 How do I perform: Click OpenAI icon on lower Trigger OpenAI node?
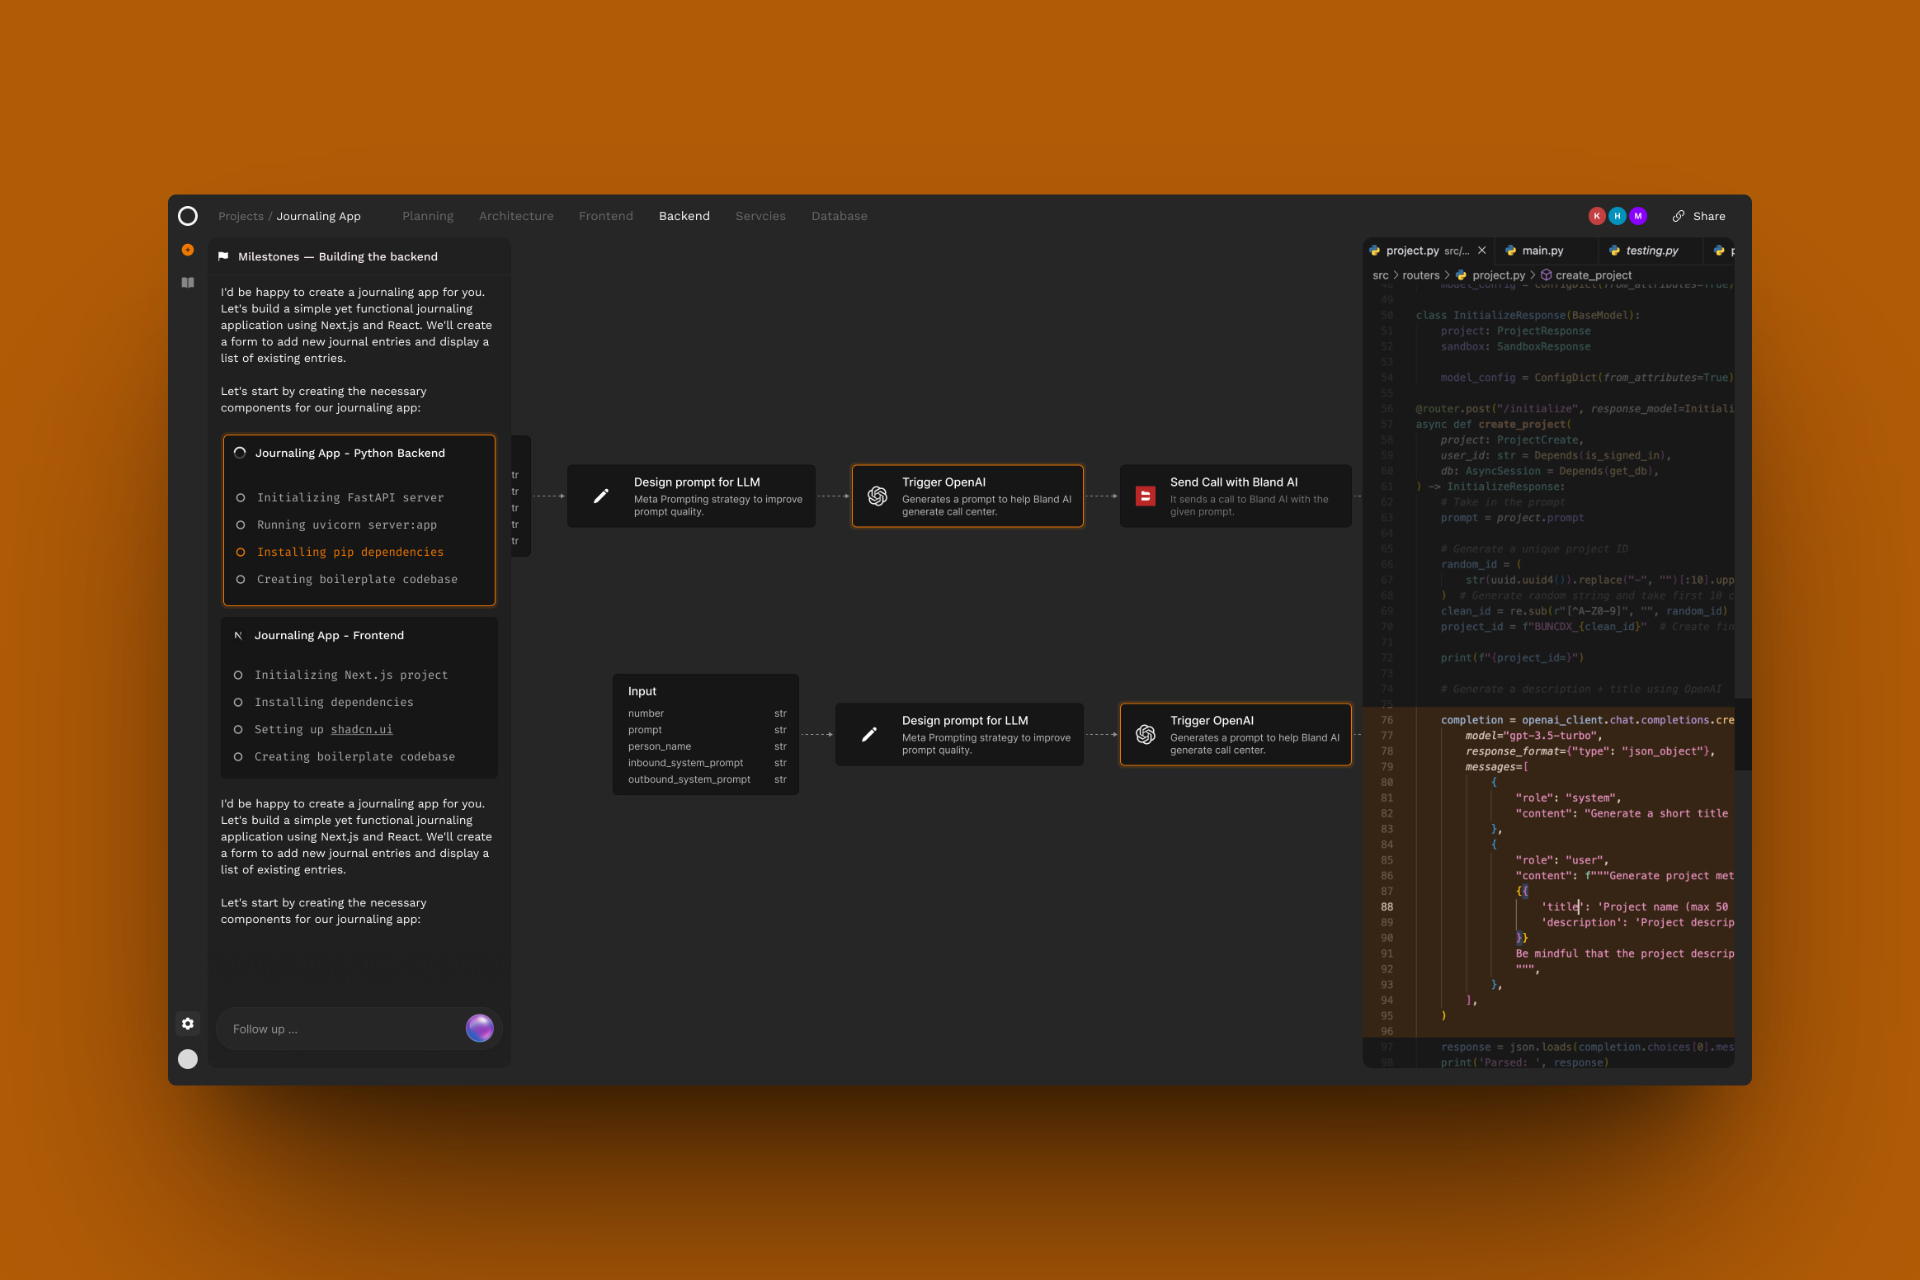pyautogui.click(x=1146, y=734)
